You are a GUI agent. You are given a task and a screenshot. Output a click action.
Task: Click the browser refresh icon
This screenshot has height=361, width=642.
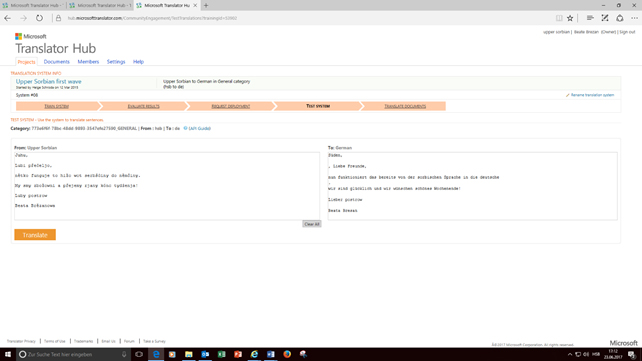(x=39, y=18)
